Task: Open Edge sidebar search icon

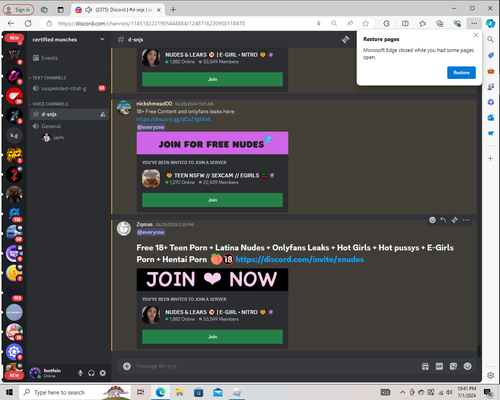Action: coord(490,39)
